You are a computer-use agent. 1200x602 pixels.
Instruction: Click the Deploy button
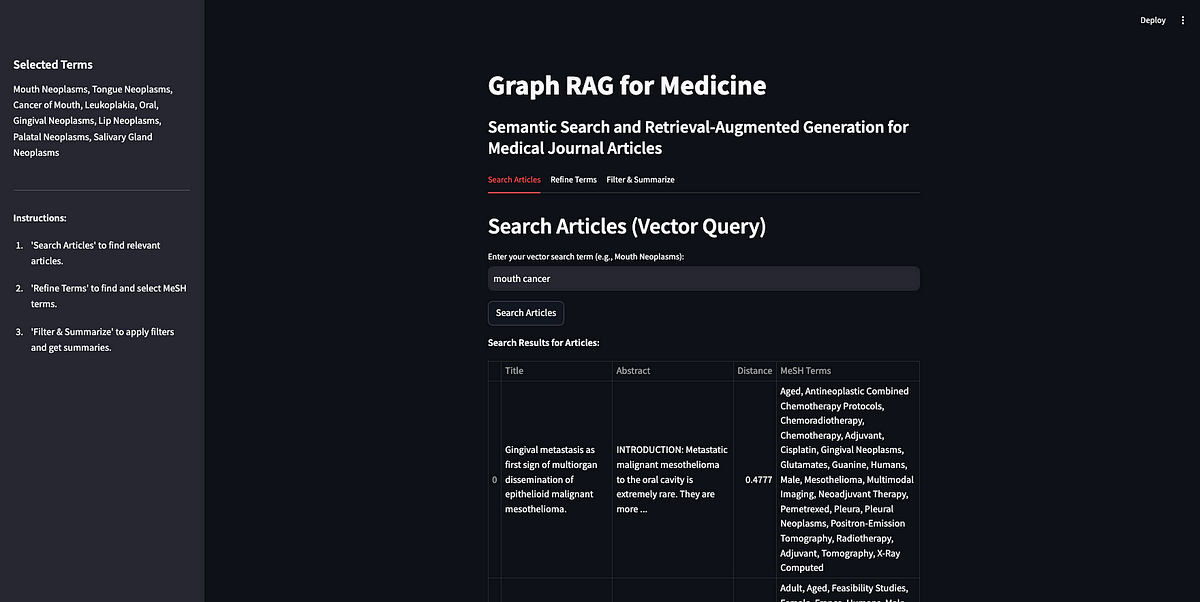1152,20
